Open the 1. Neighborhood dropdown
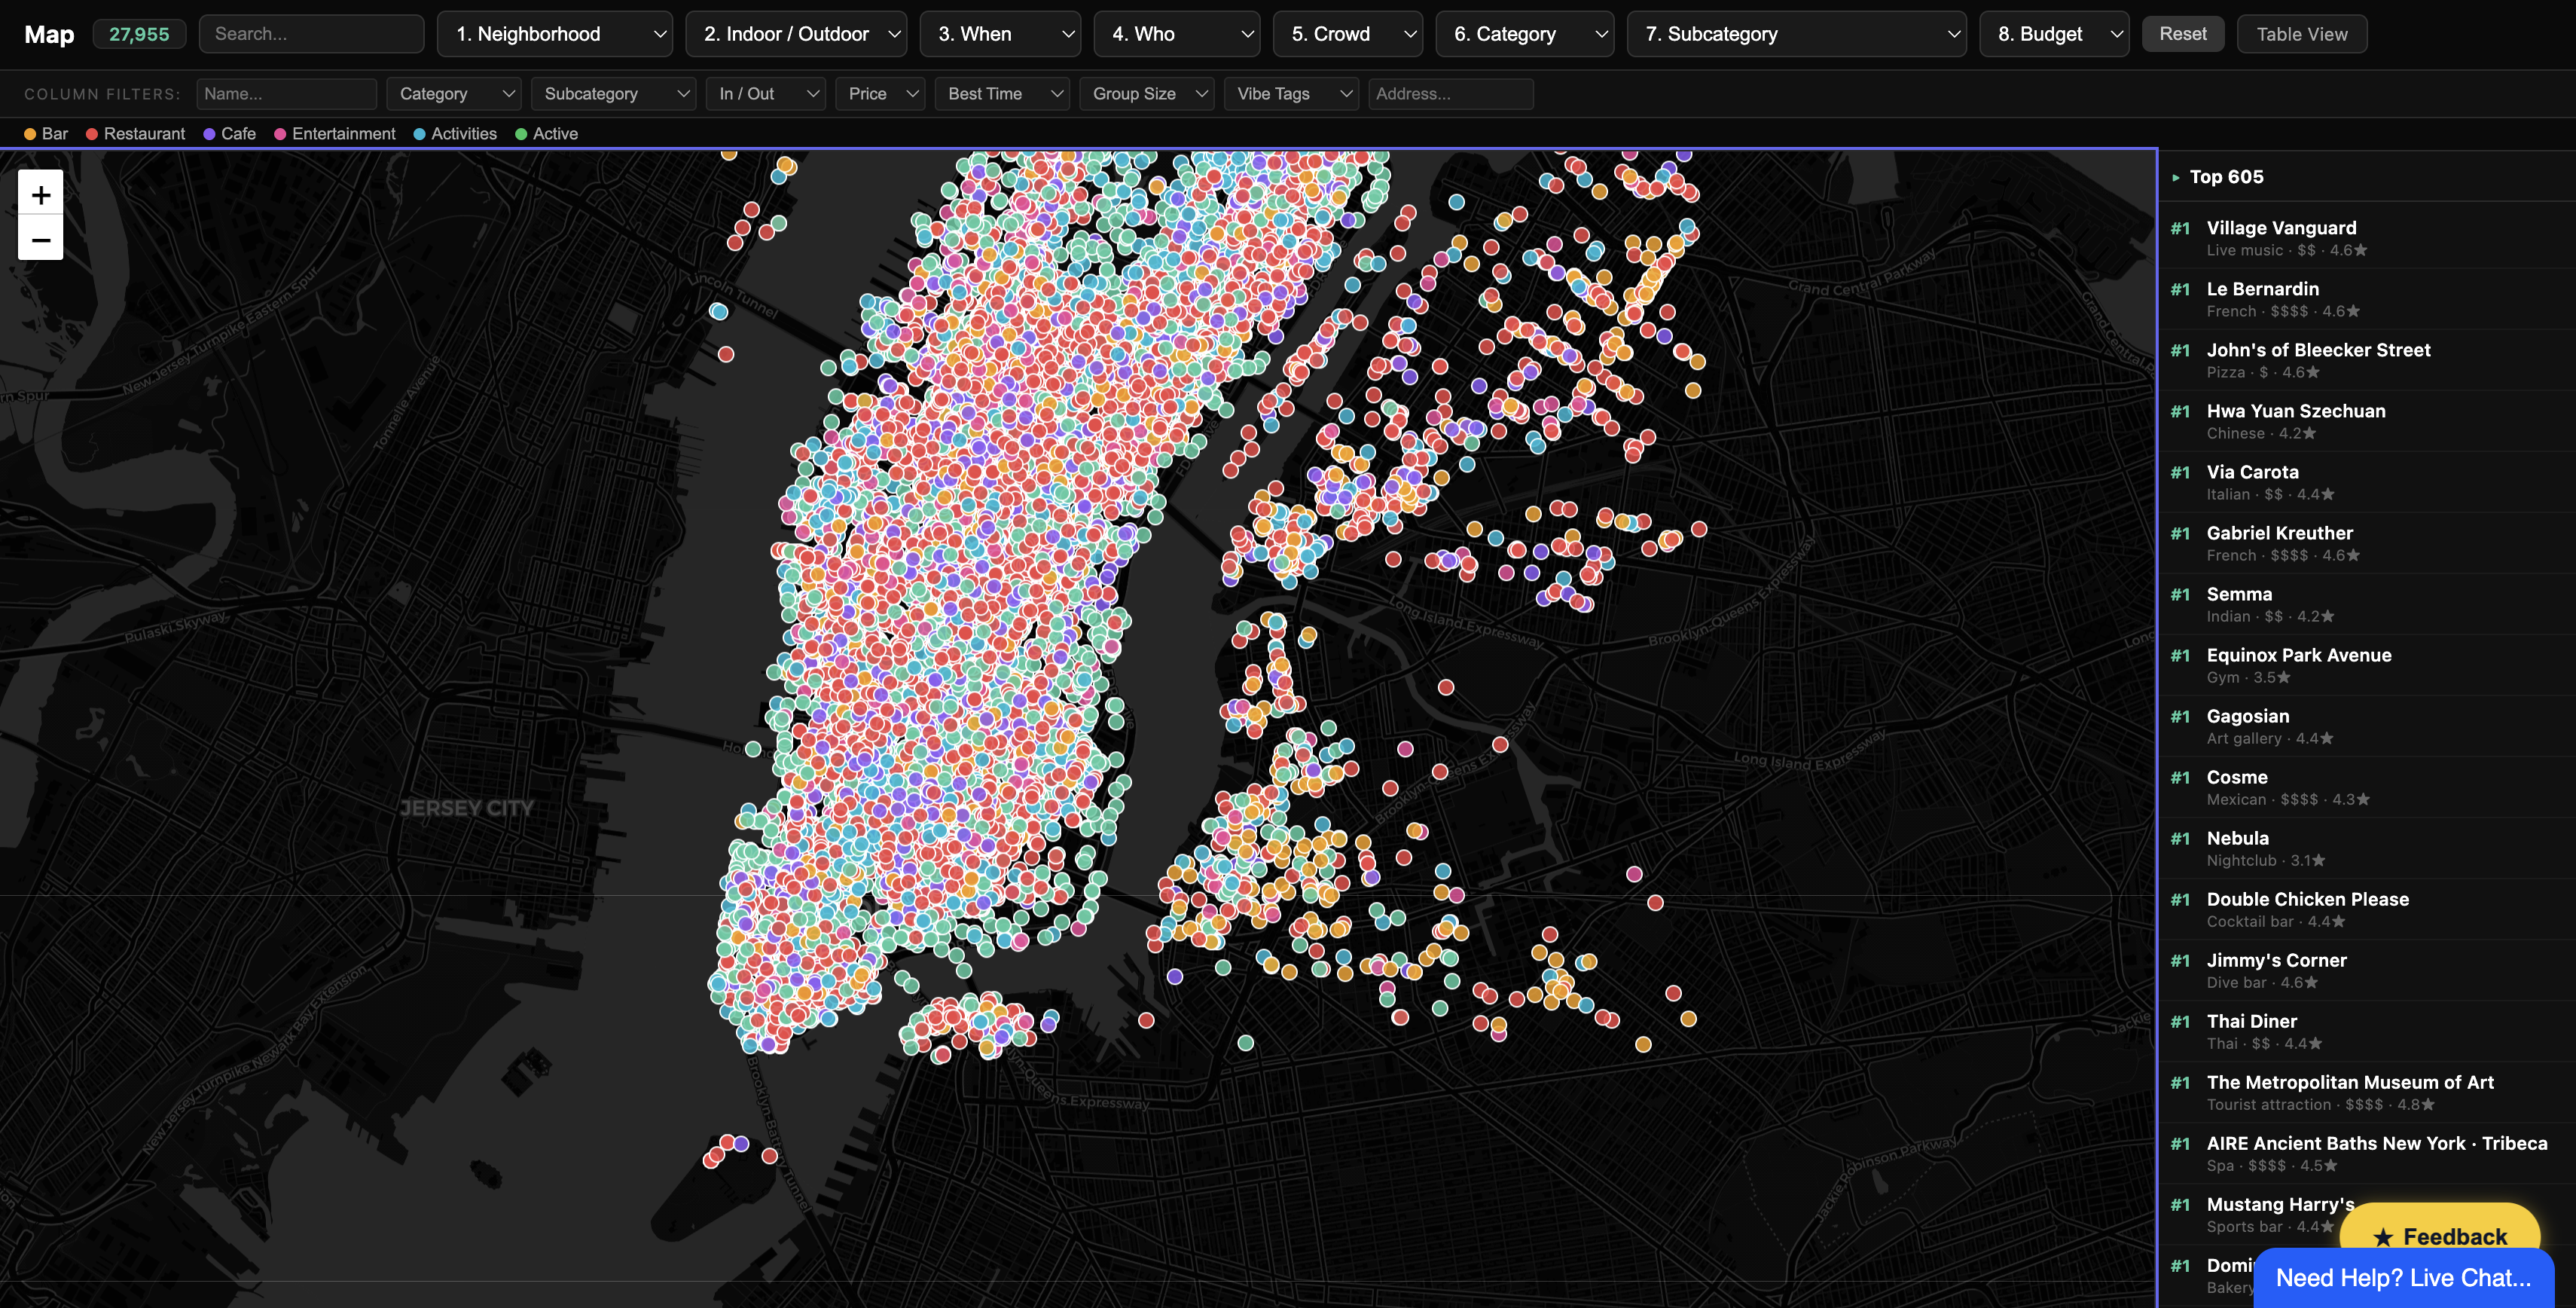 coord(556,34)
